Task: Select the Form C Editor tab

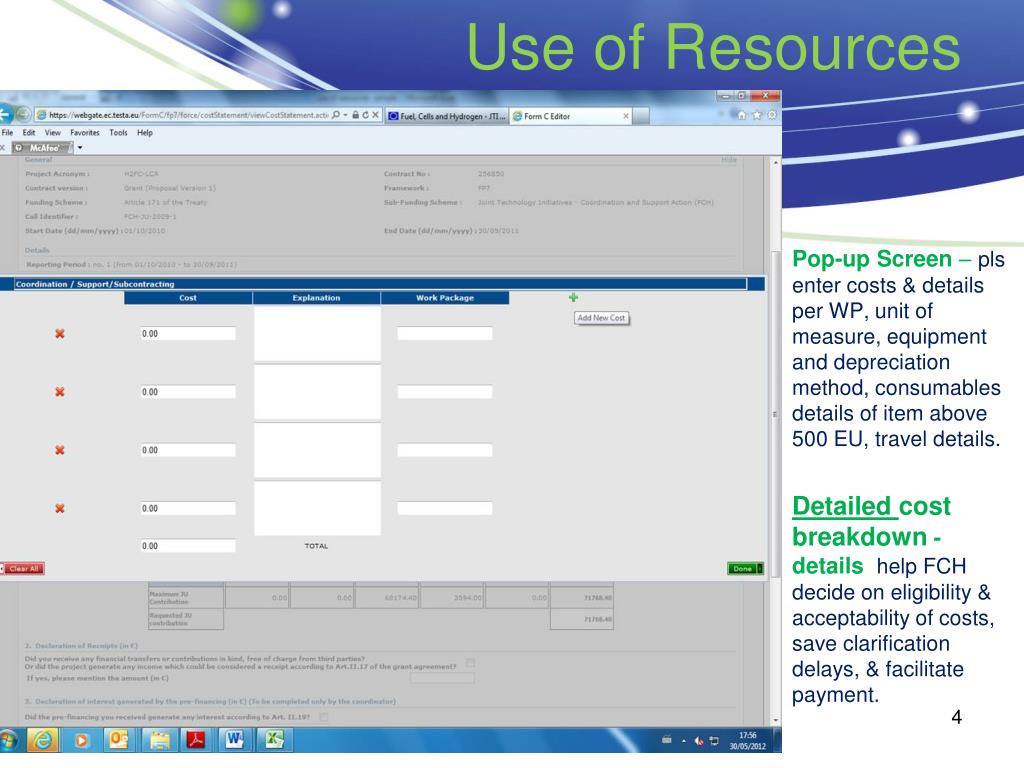Action: (x=569, y=116)
